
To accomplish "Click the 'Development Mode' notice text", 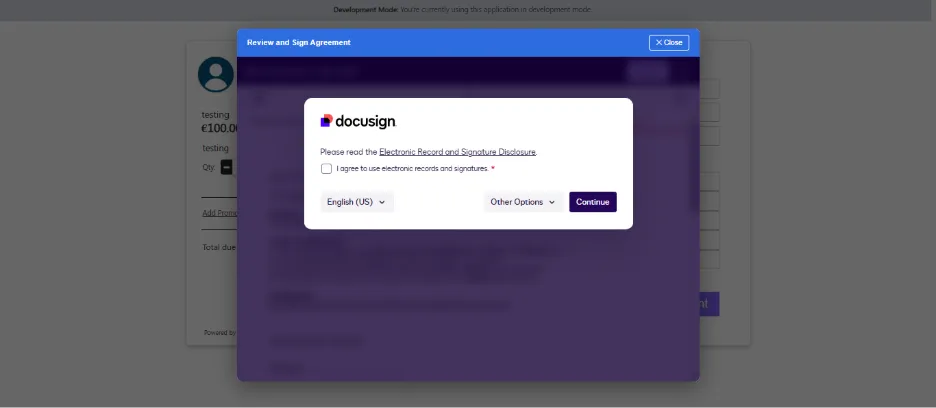I will (463, 10).
